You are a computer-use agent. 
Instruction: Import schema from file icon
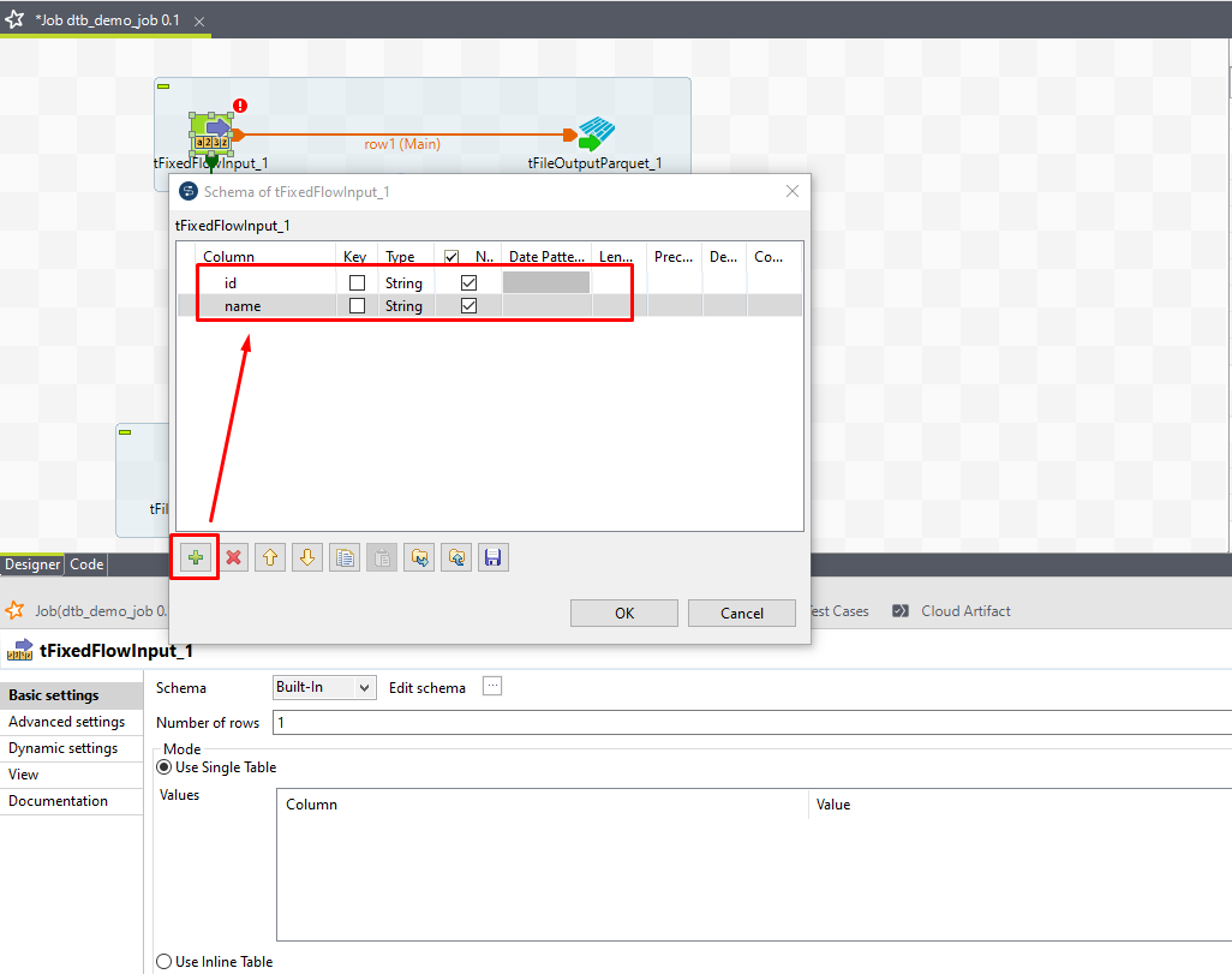coord(419,558)
